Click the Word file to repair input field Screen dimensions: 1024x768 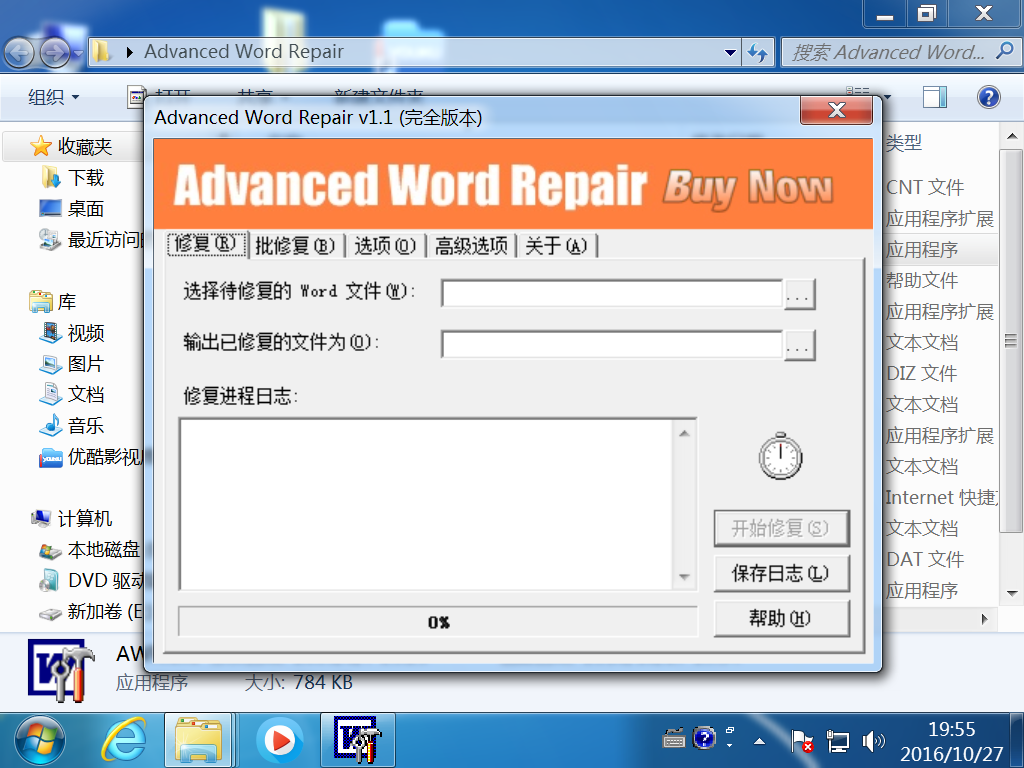(x=612, y=293)
